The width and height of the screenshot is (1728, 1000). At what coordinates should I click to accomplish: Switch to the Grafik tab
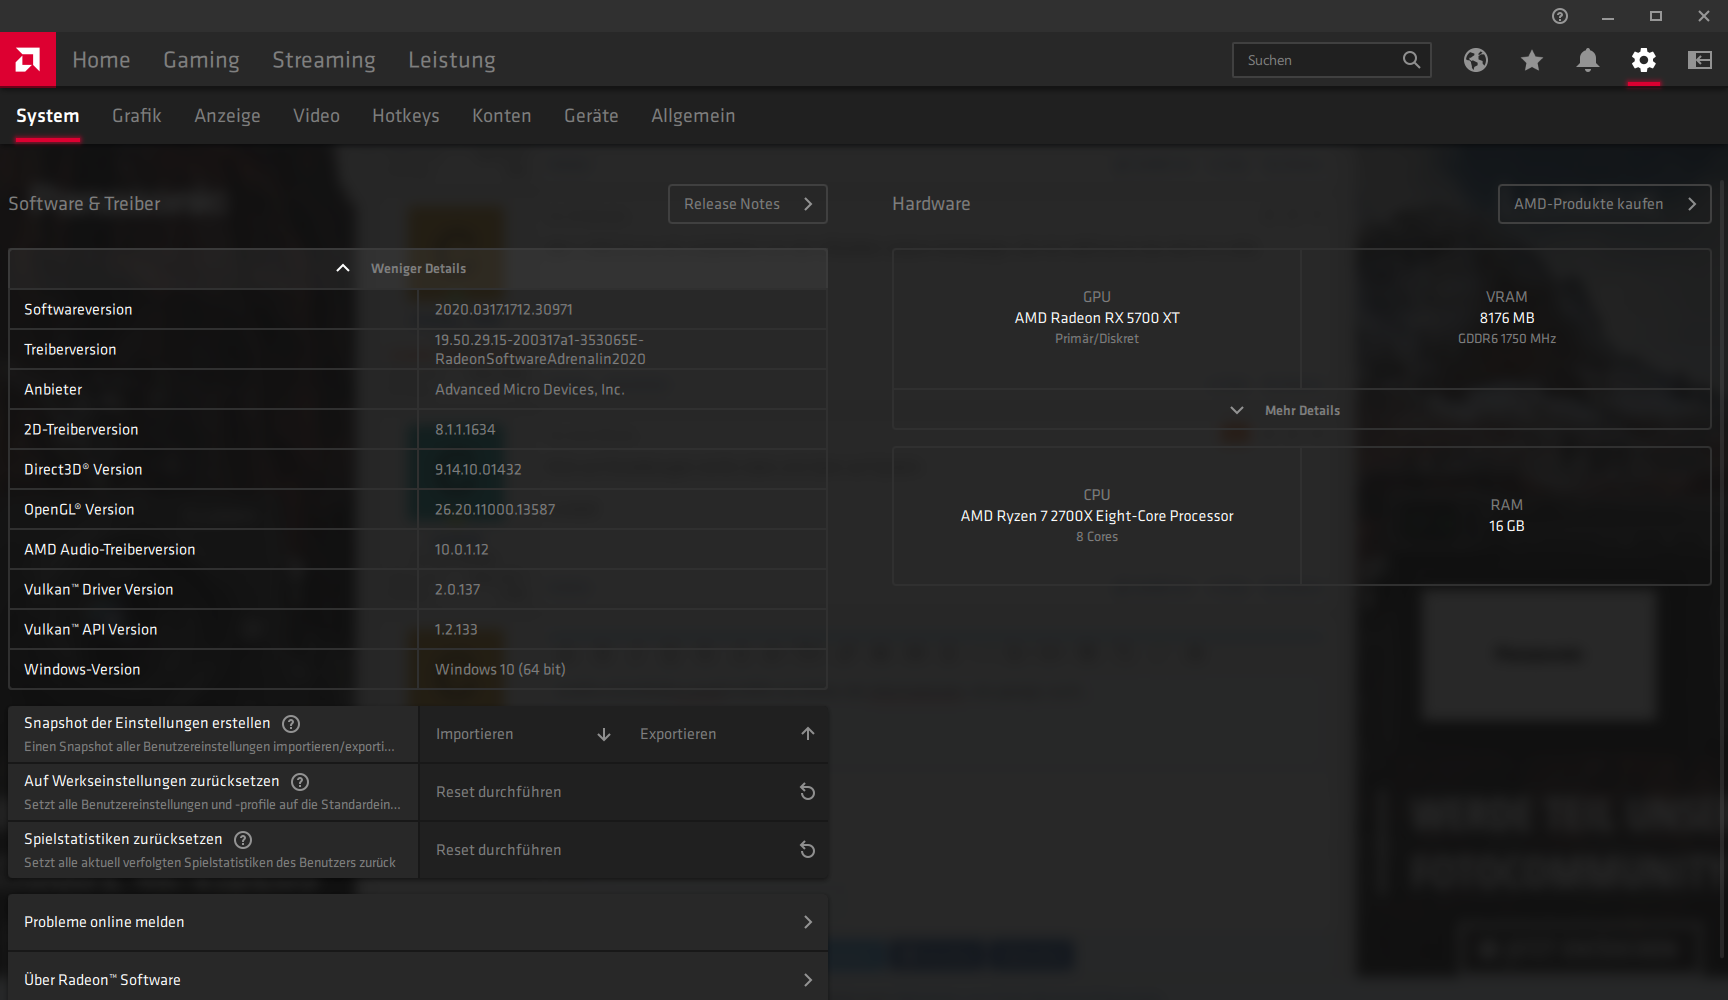pyautogui.click(x=137, y=116)
